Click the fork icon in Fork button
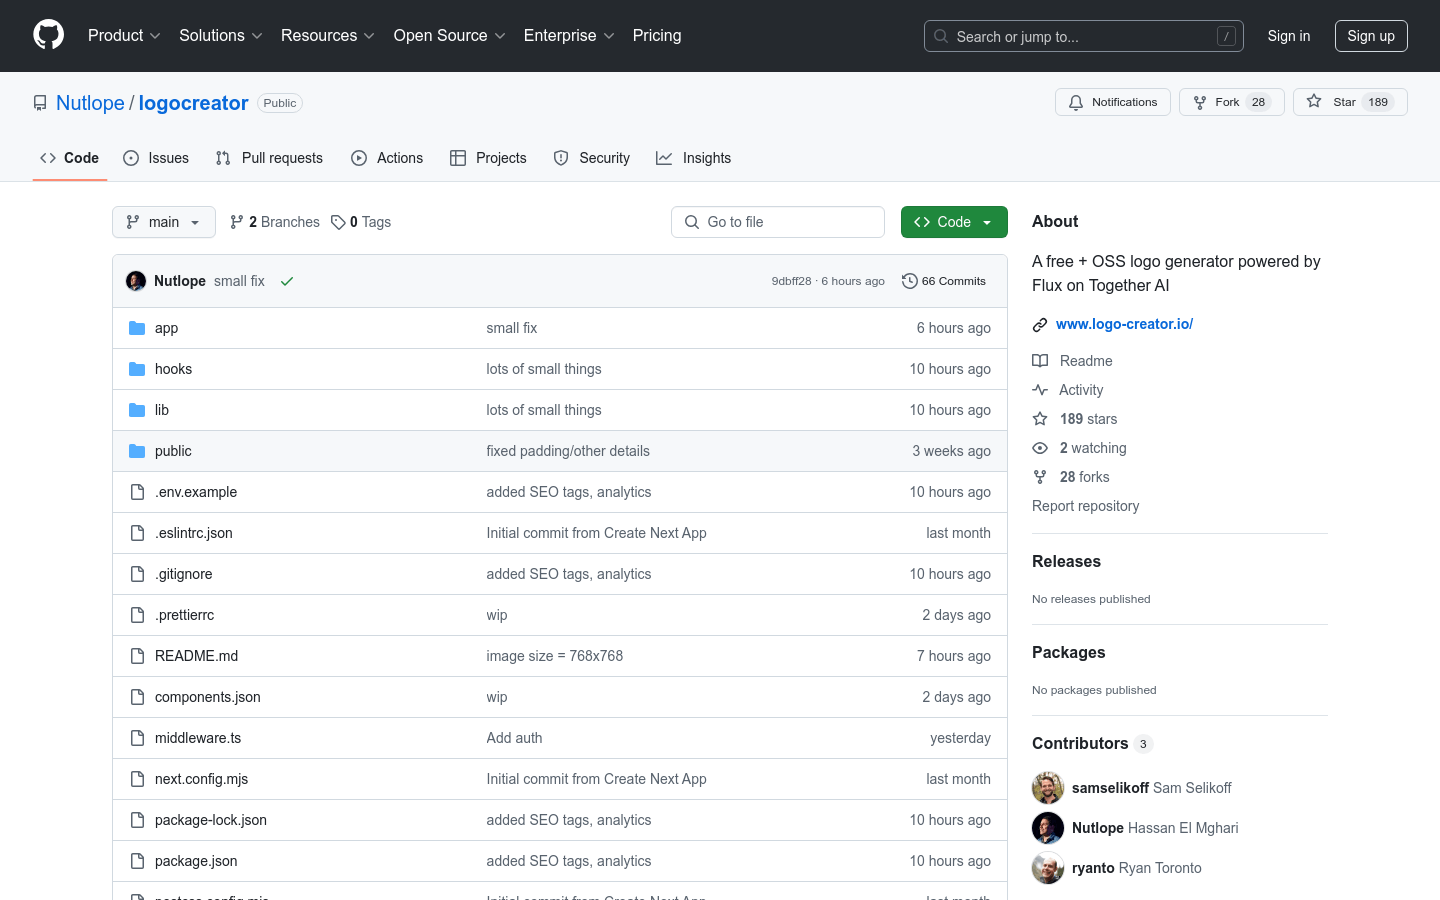Image resolution: width=1440 pixels, height=900 pixels. coord(1200,102)
